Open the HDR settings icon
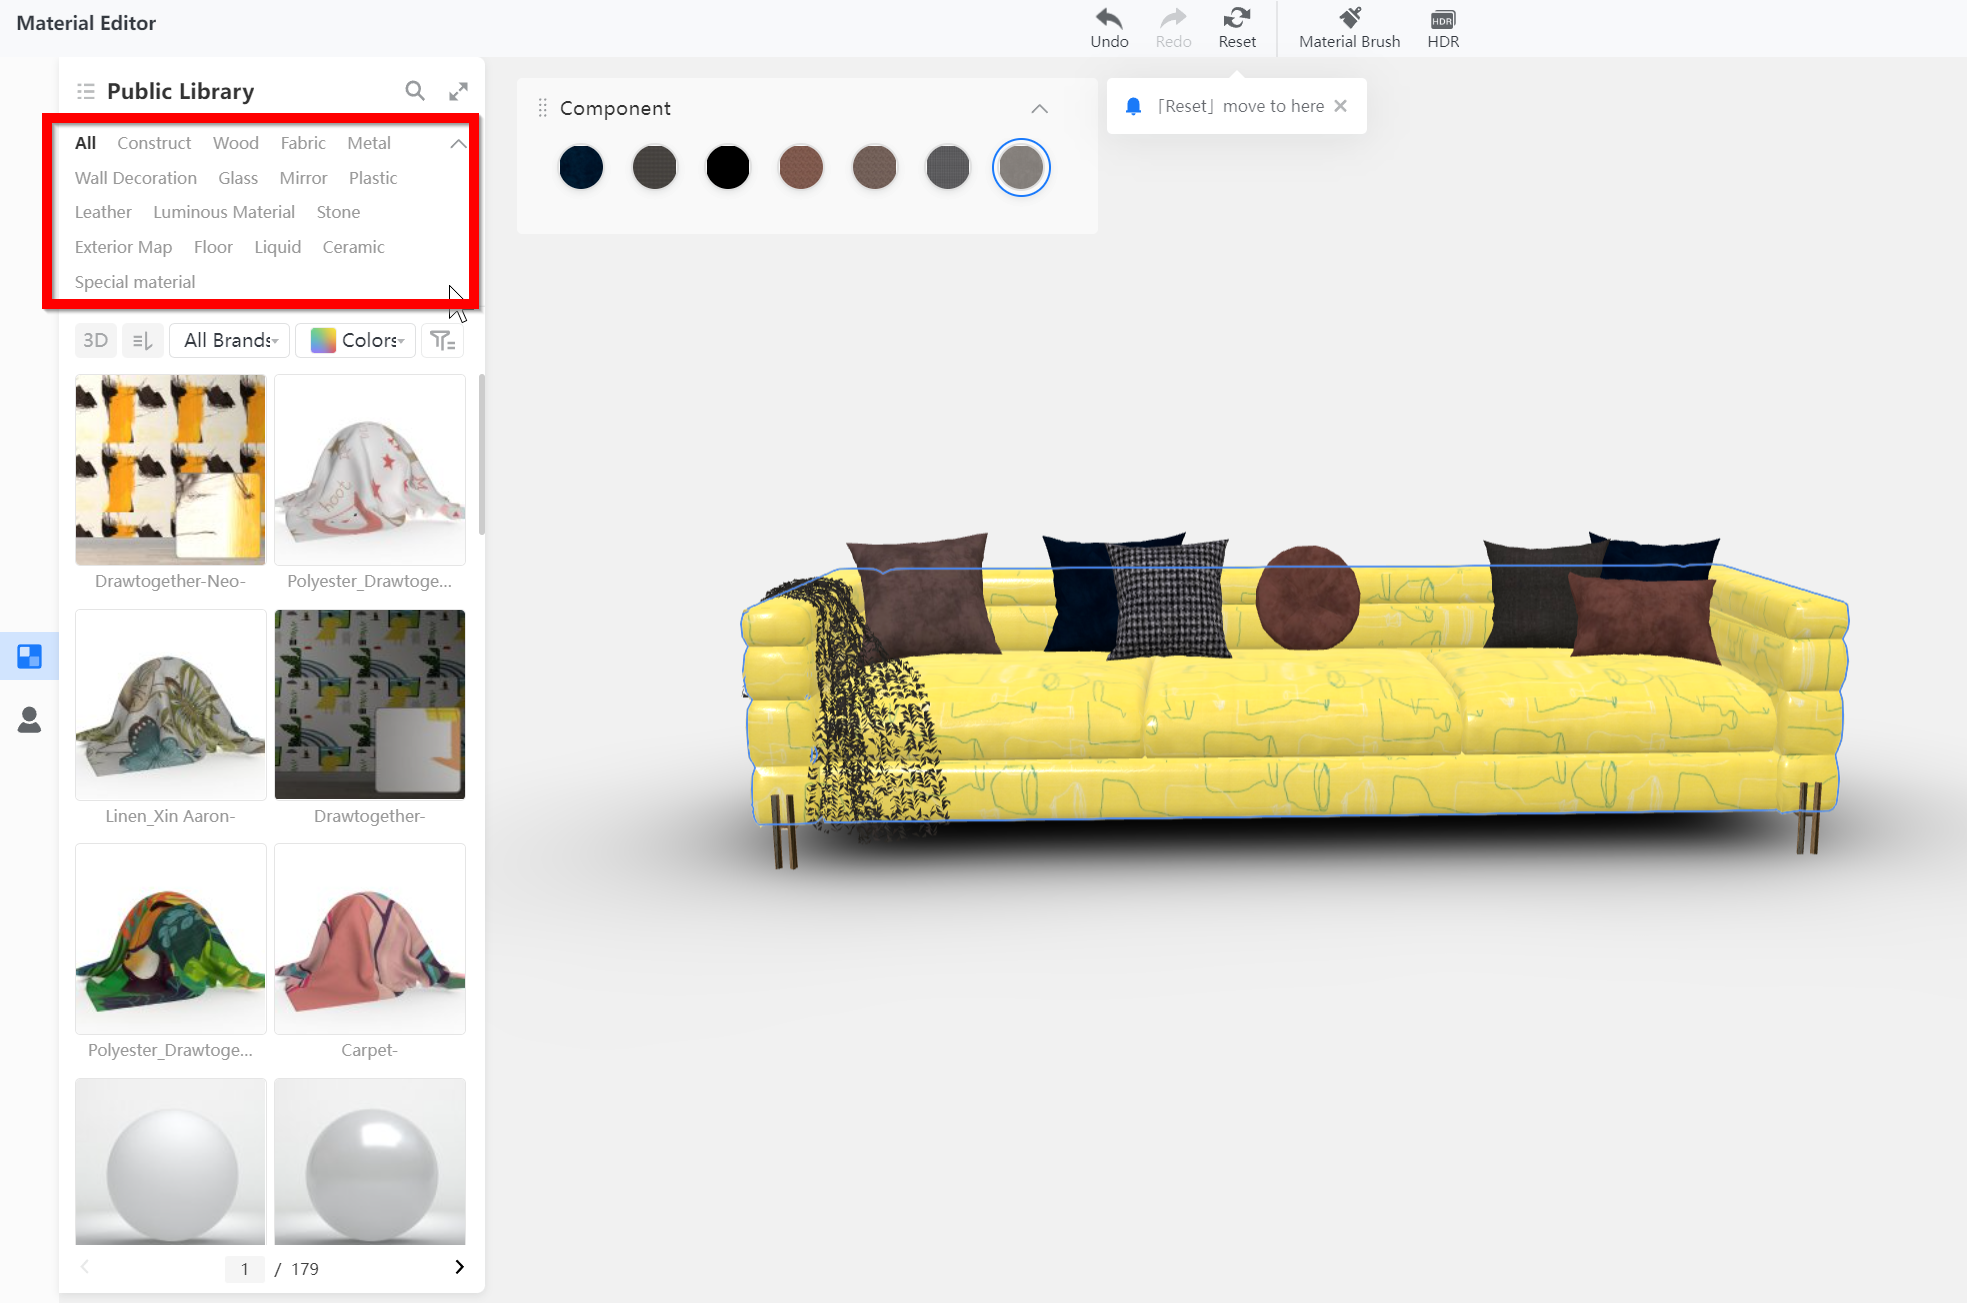Screen dimensions: 1967x1303 point(1442,19)
